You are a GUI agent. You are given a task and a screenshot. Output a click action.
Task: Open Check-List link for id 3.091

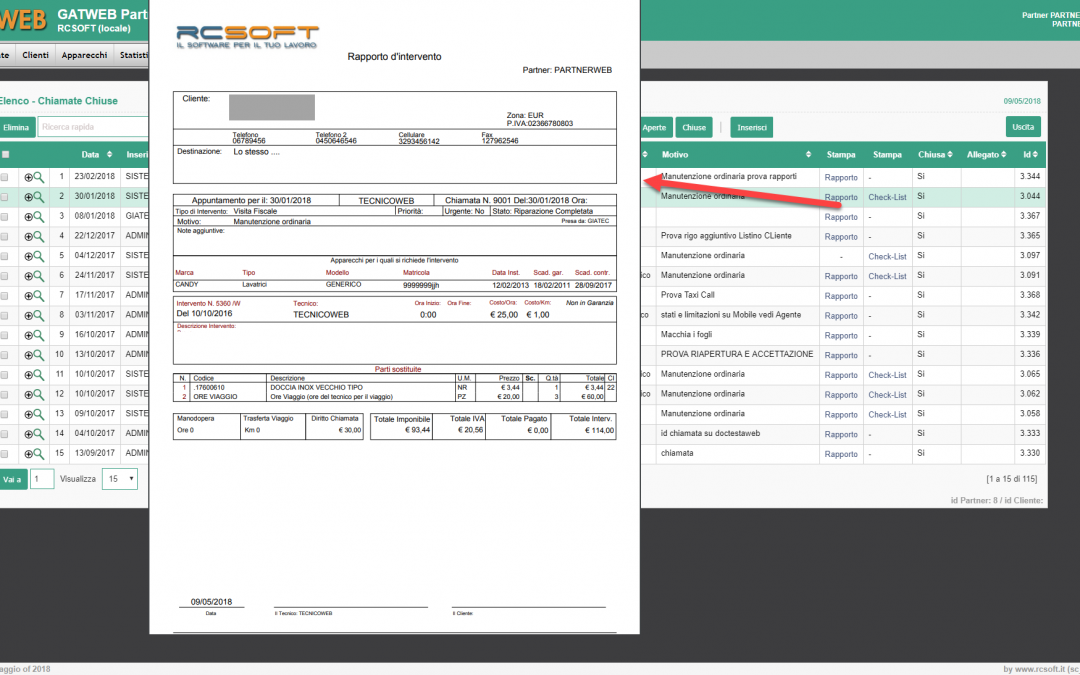tap(887, 276)
